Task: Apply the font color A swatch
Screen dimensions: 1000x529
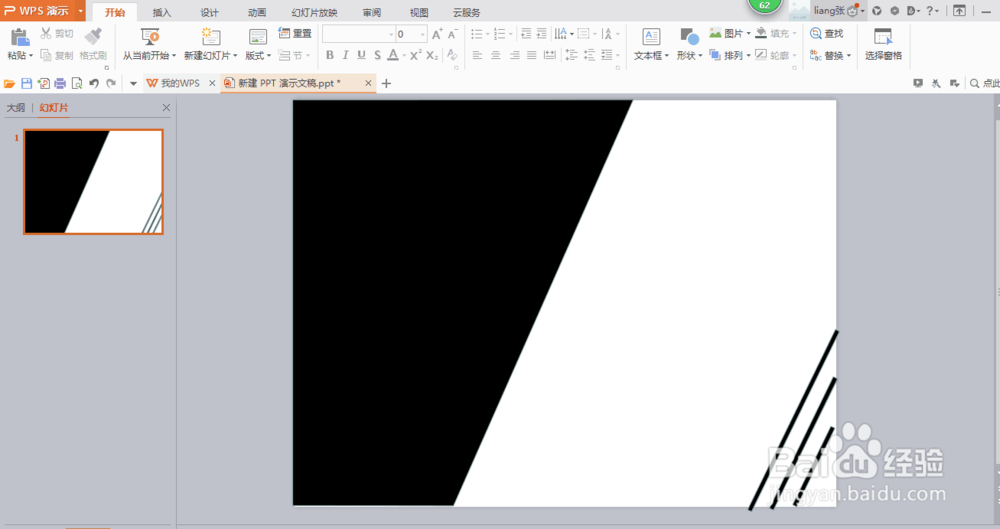Action: point(393,56)
